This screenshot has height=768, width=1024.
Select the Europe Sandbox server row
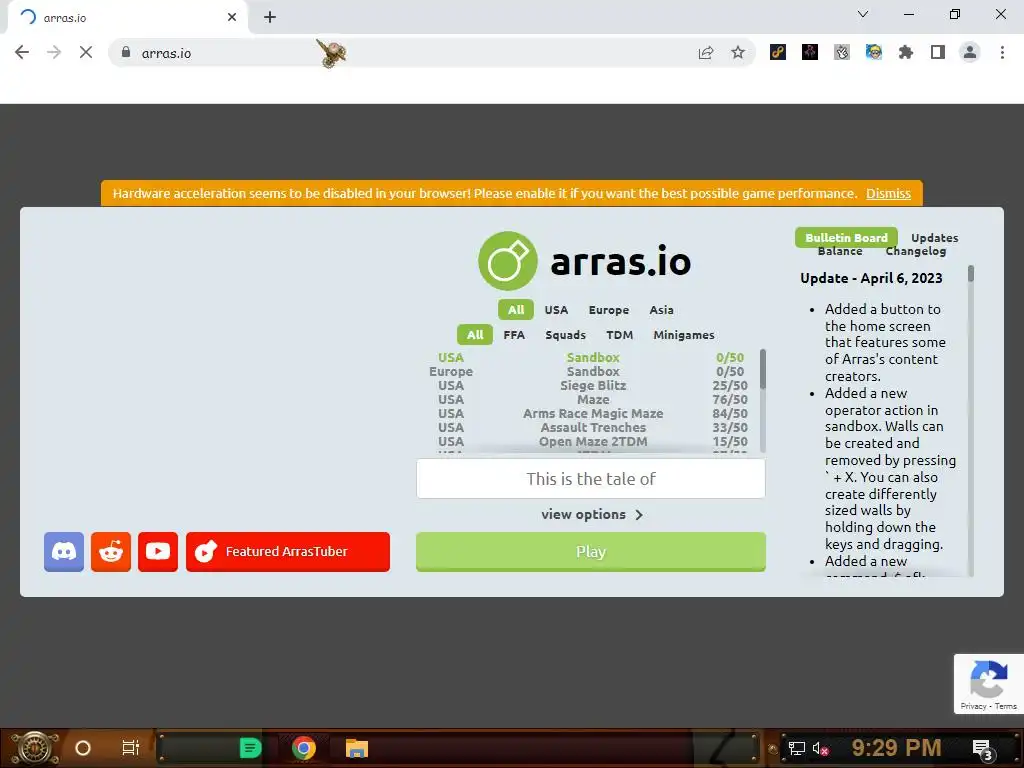591,371
